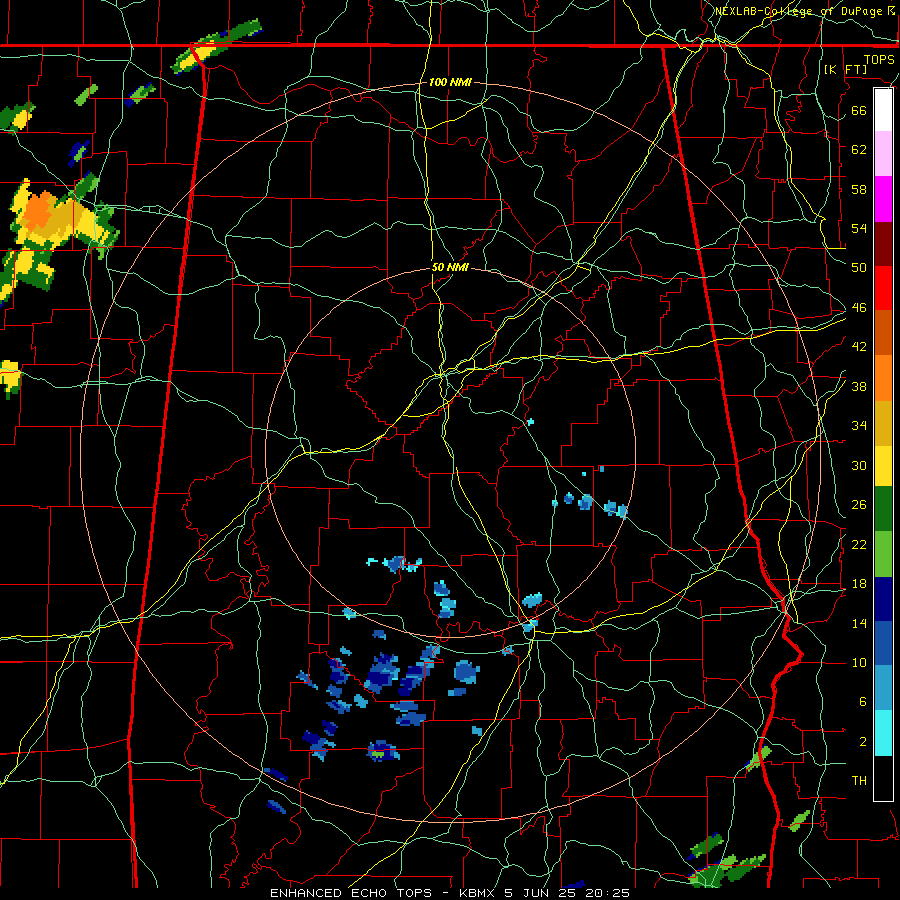This screenshot has height=900, width=900.
Task: Click the dark green legend swatch
Action: click(x=883, y=509)
